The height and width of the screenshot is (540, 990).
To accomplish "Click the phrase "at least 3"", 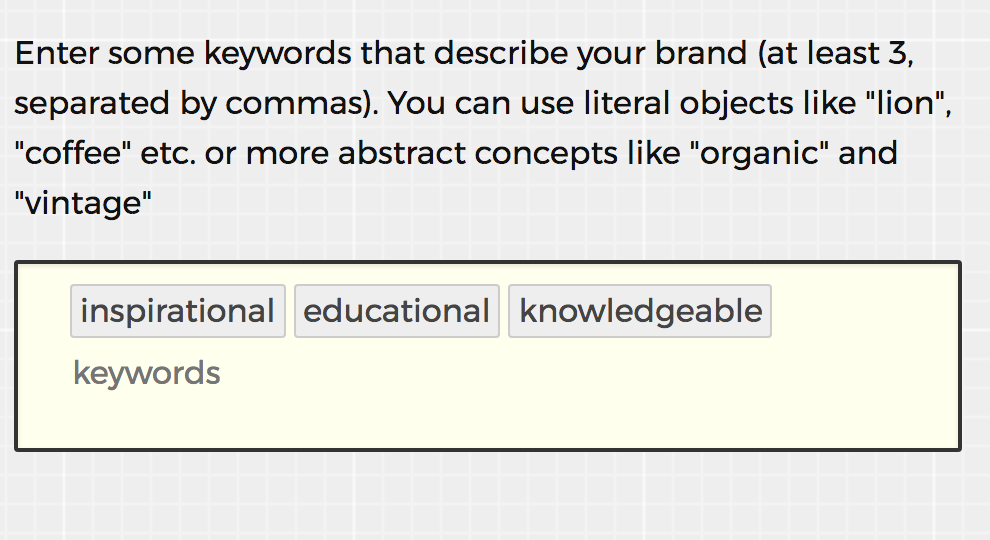I will pyautogui.click(x=838, y=53).
